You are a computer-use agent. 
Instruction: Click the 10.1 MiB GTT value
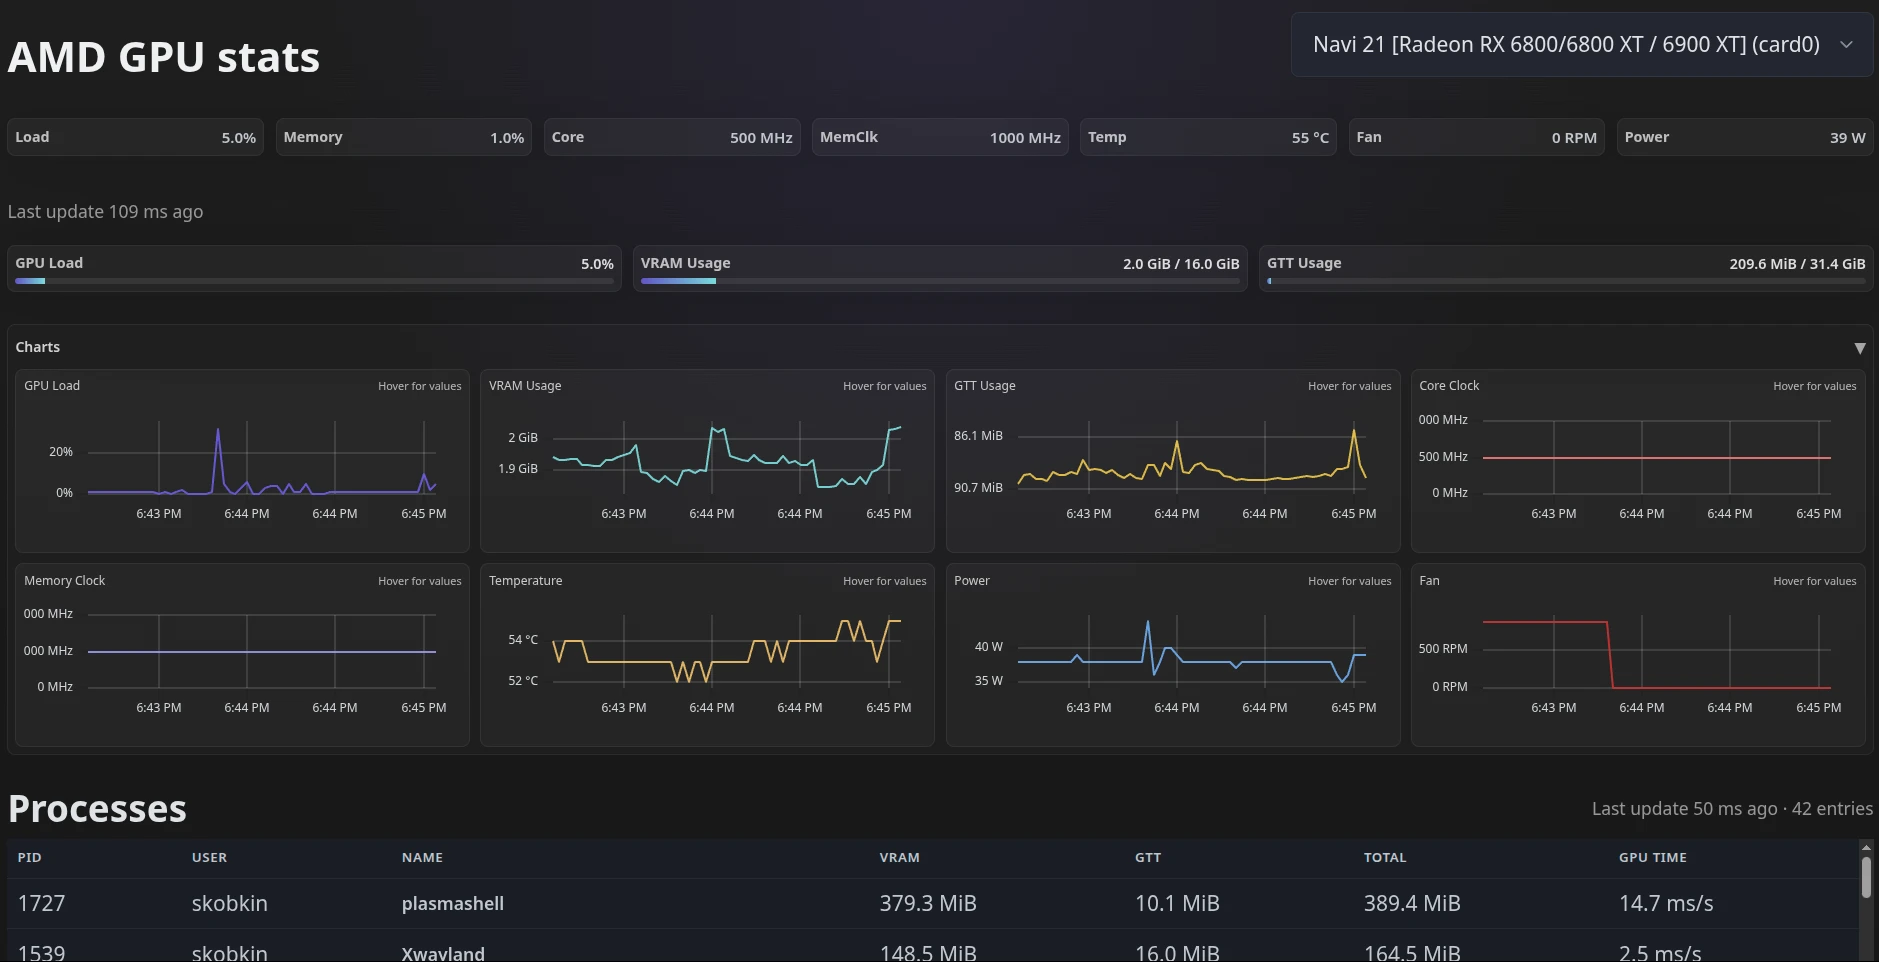[1177, 903]
